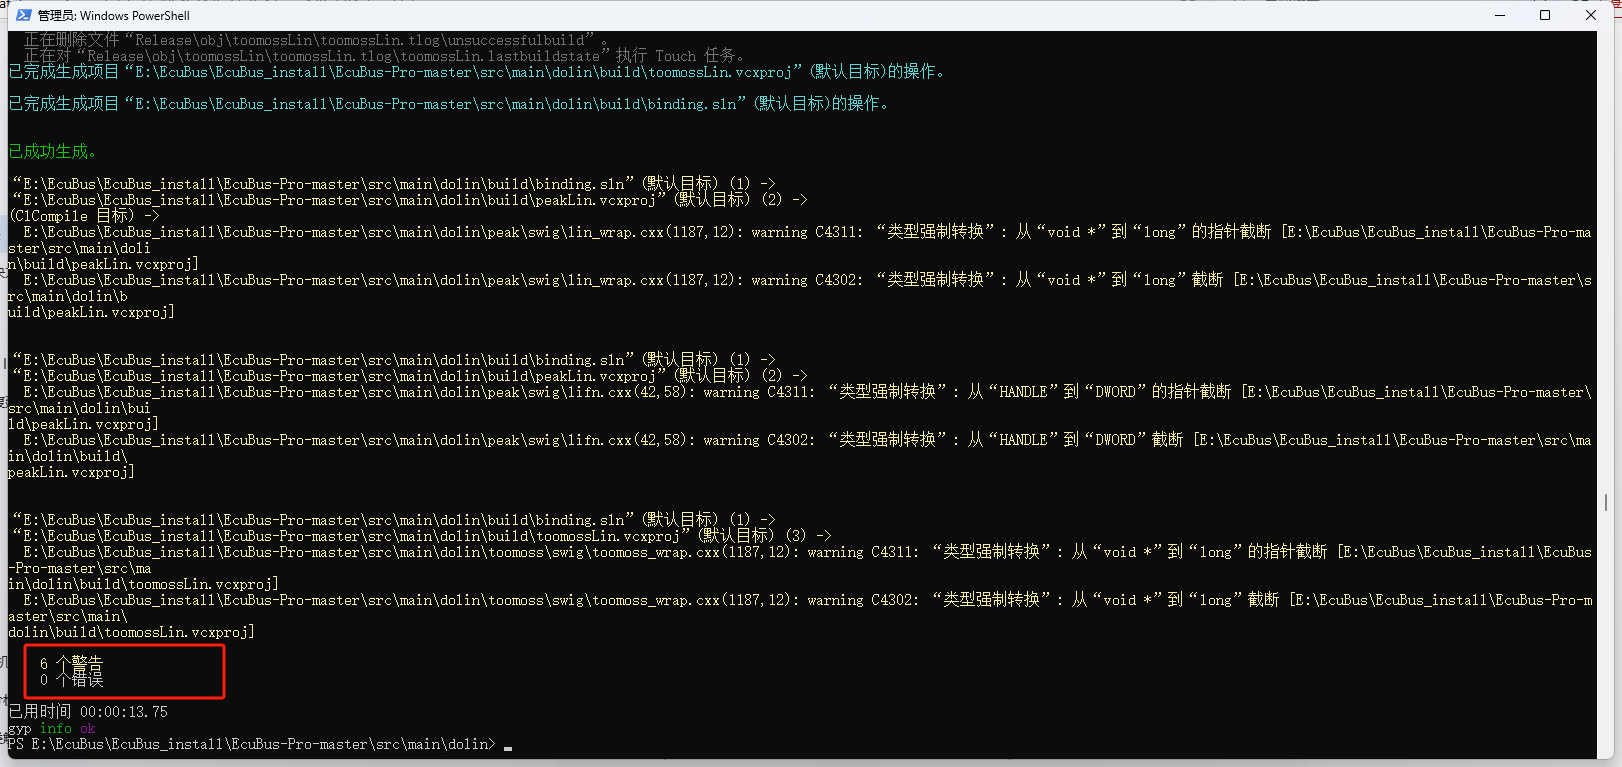Viewport: 1622px width, 767px height.
Task: Click the 0 个错误 summary line
Action: point(71,679)
